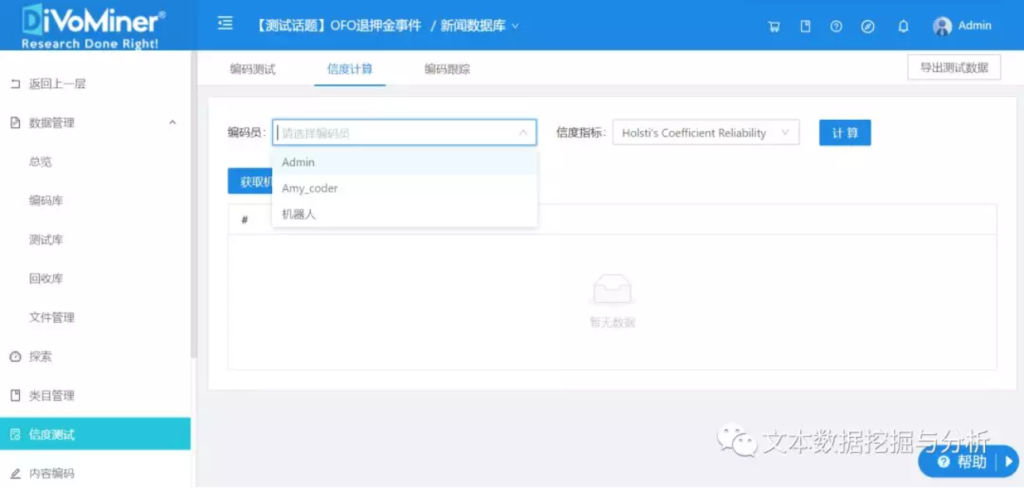Open 总览 in the sidebar
Screen dimensions: 1024x492
(x=40, y=162)
